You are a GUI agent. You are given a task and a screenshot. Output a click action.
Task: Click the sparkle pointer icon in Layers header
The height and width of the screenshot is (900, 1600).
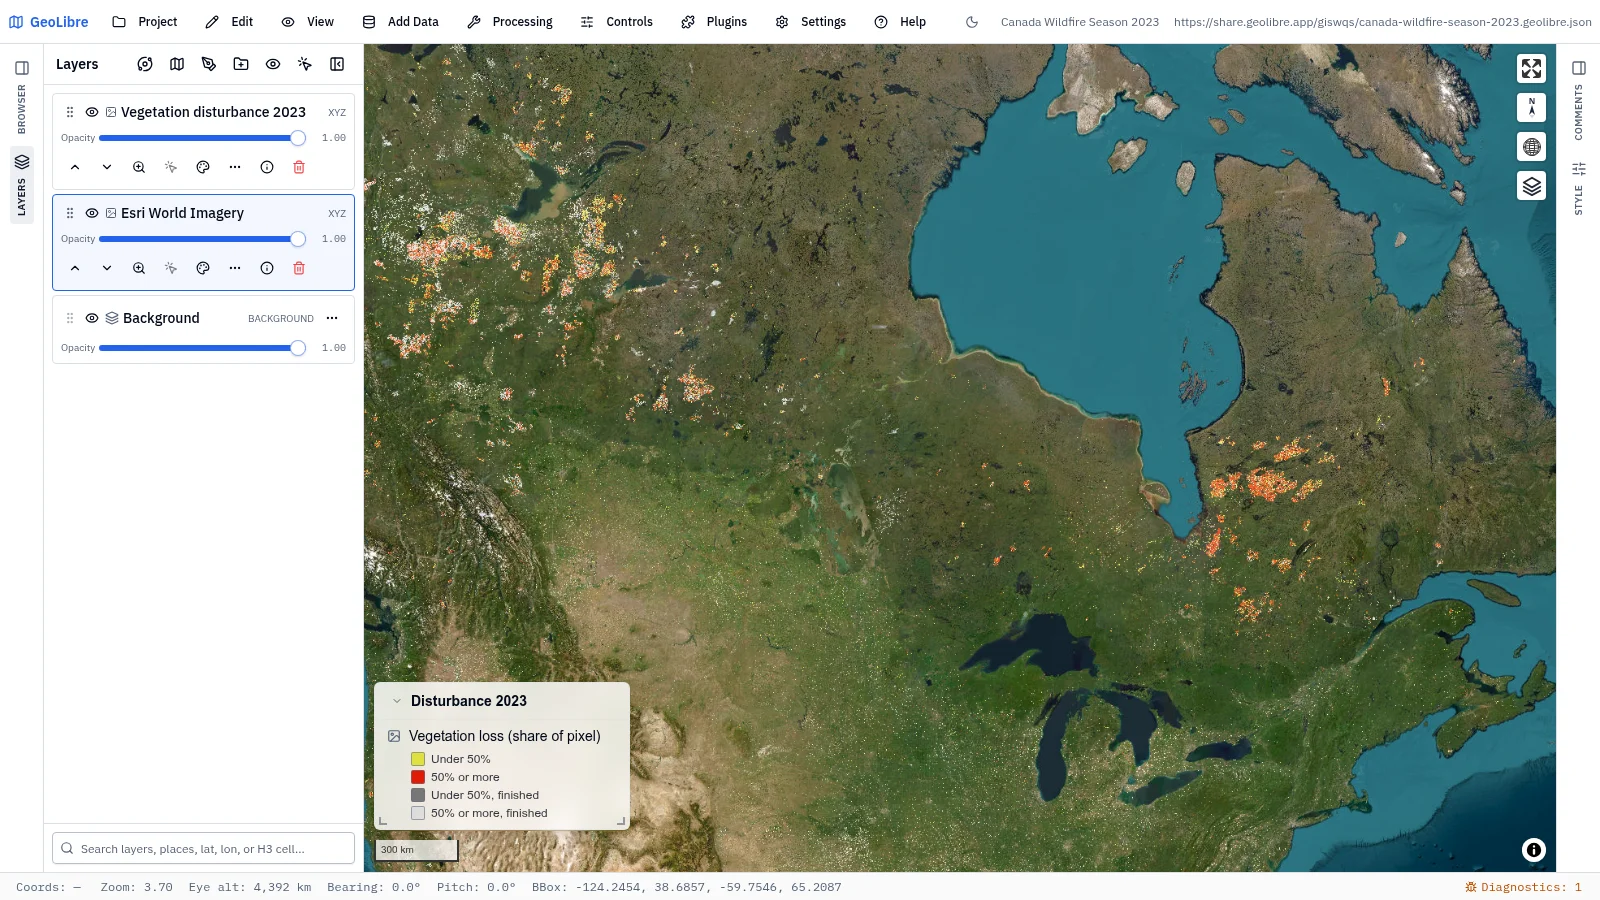tap(305, 64)
